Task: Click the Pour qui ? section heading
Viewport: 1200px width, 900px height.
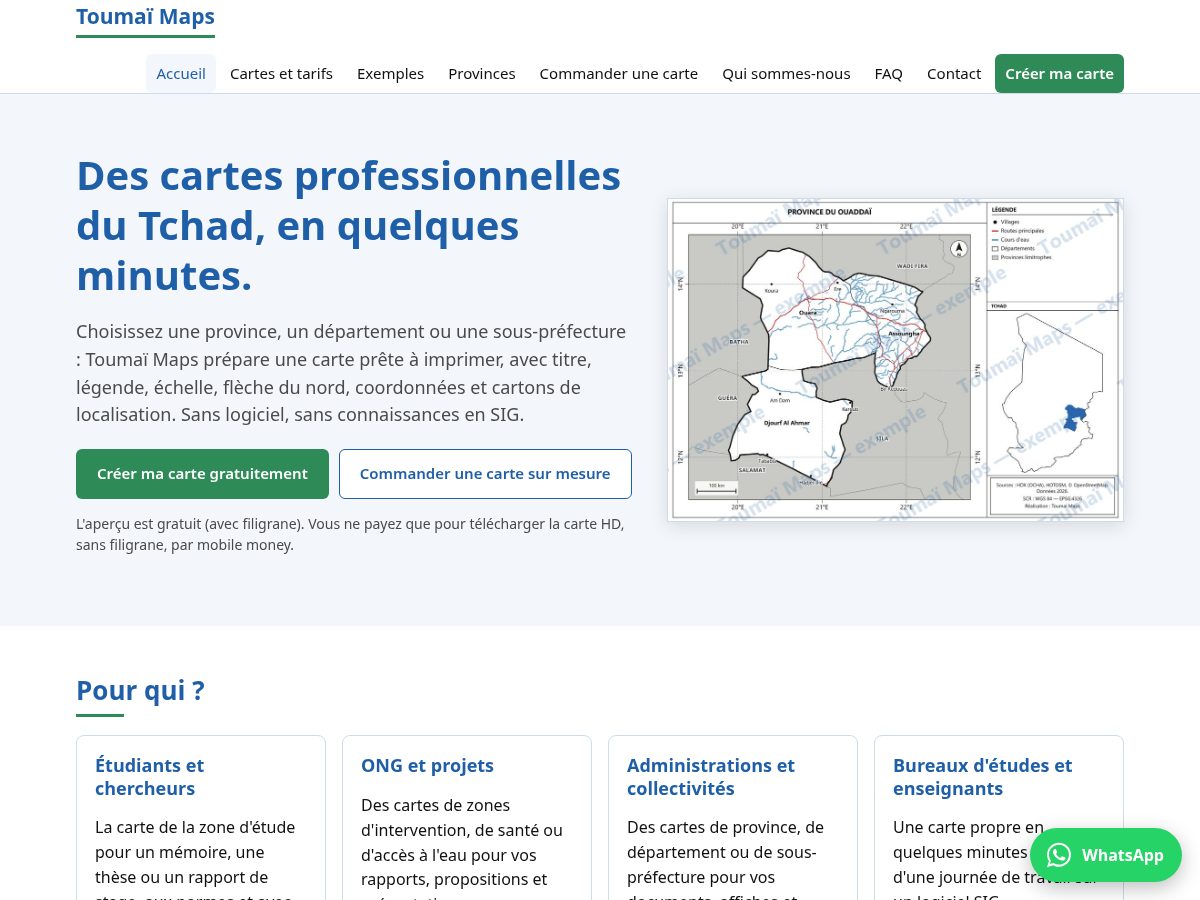Action: [x=140, y=691]
